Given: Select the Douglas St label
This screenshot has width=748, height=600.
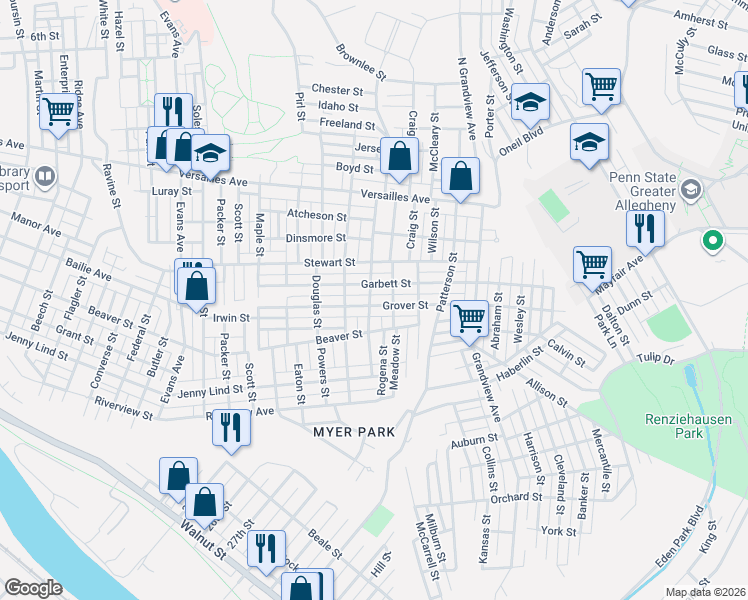Looking at the screenshot, I should 316,302.
